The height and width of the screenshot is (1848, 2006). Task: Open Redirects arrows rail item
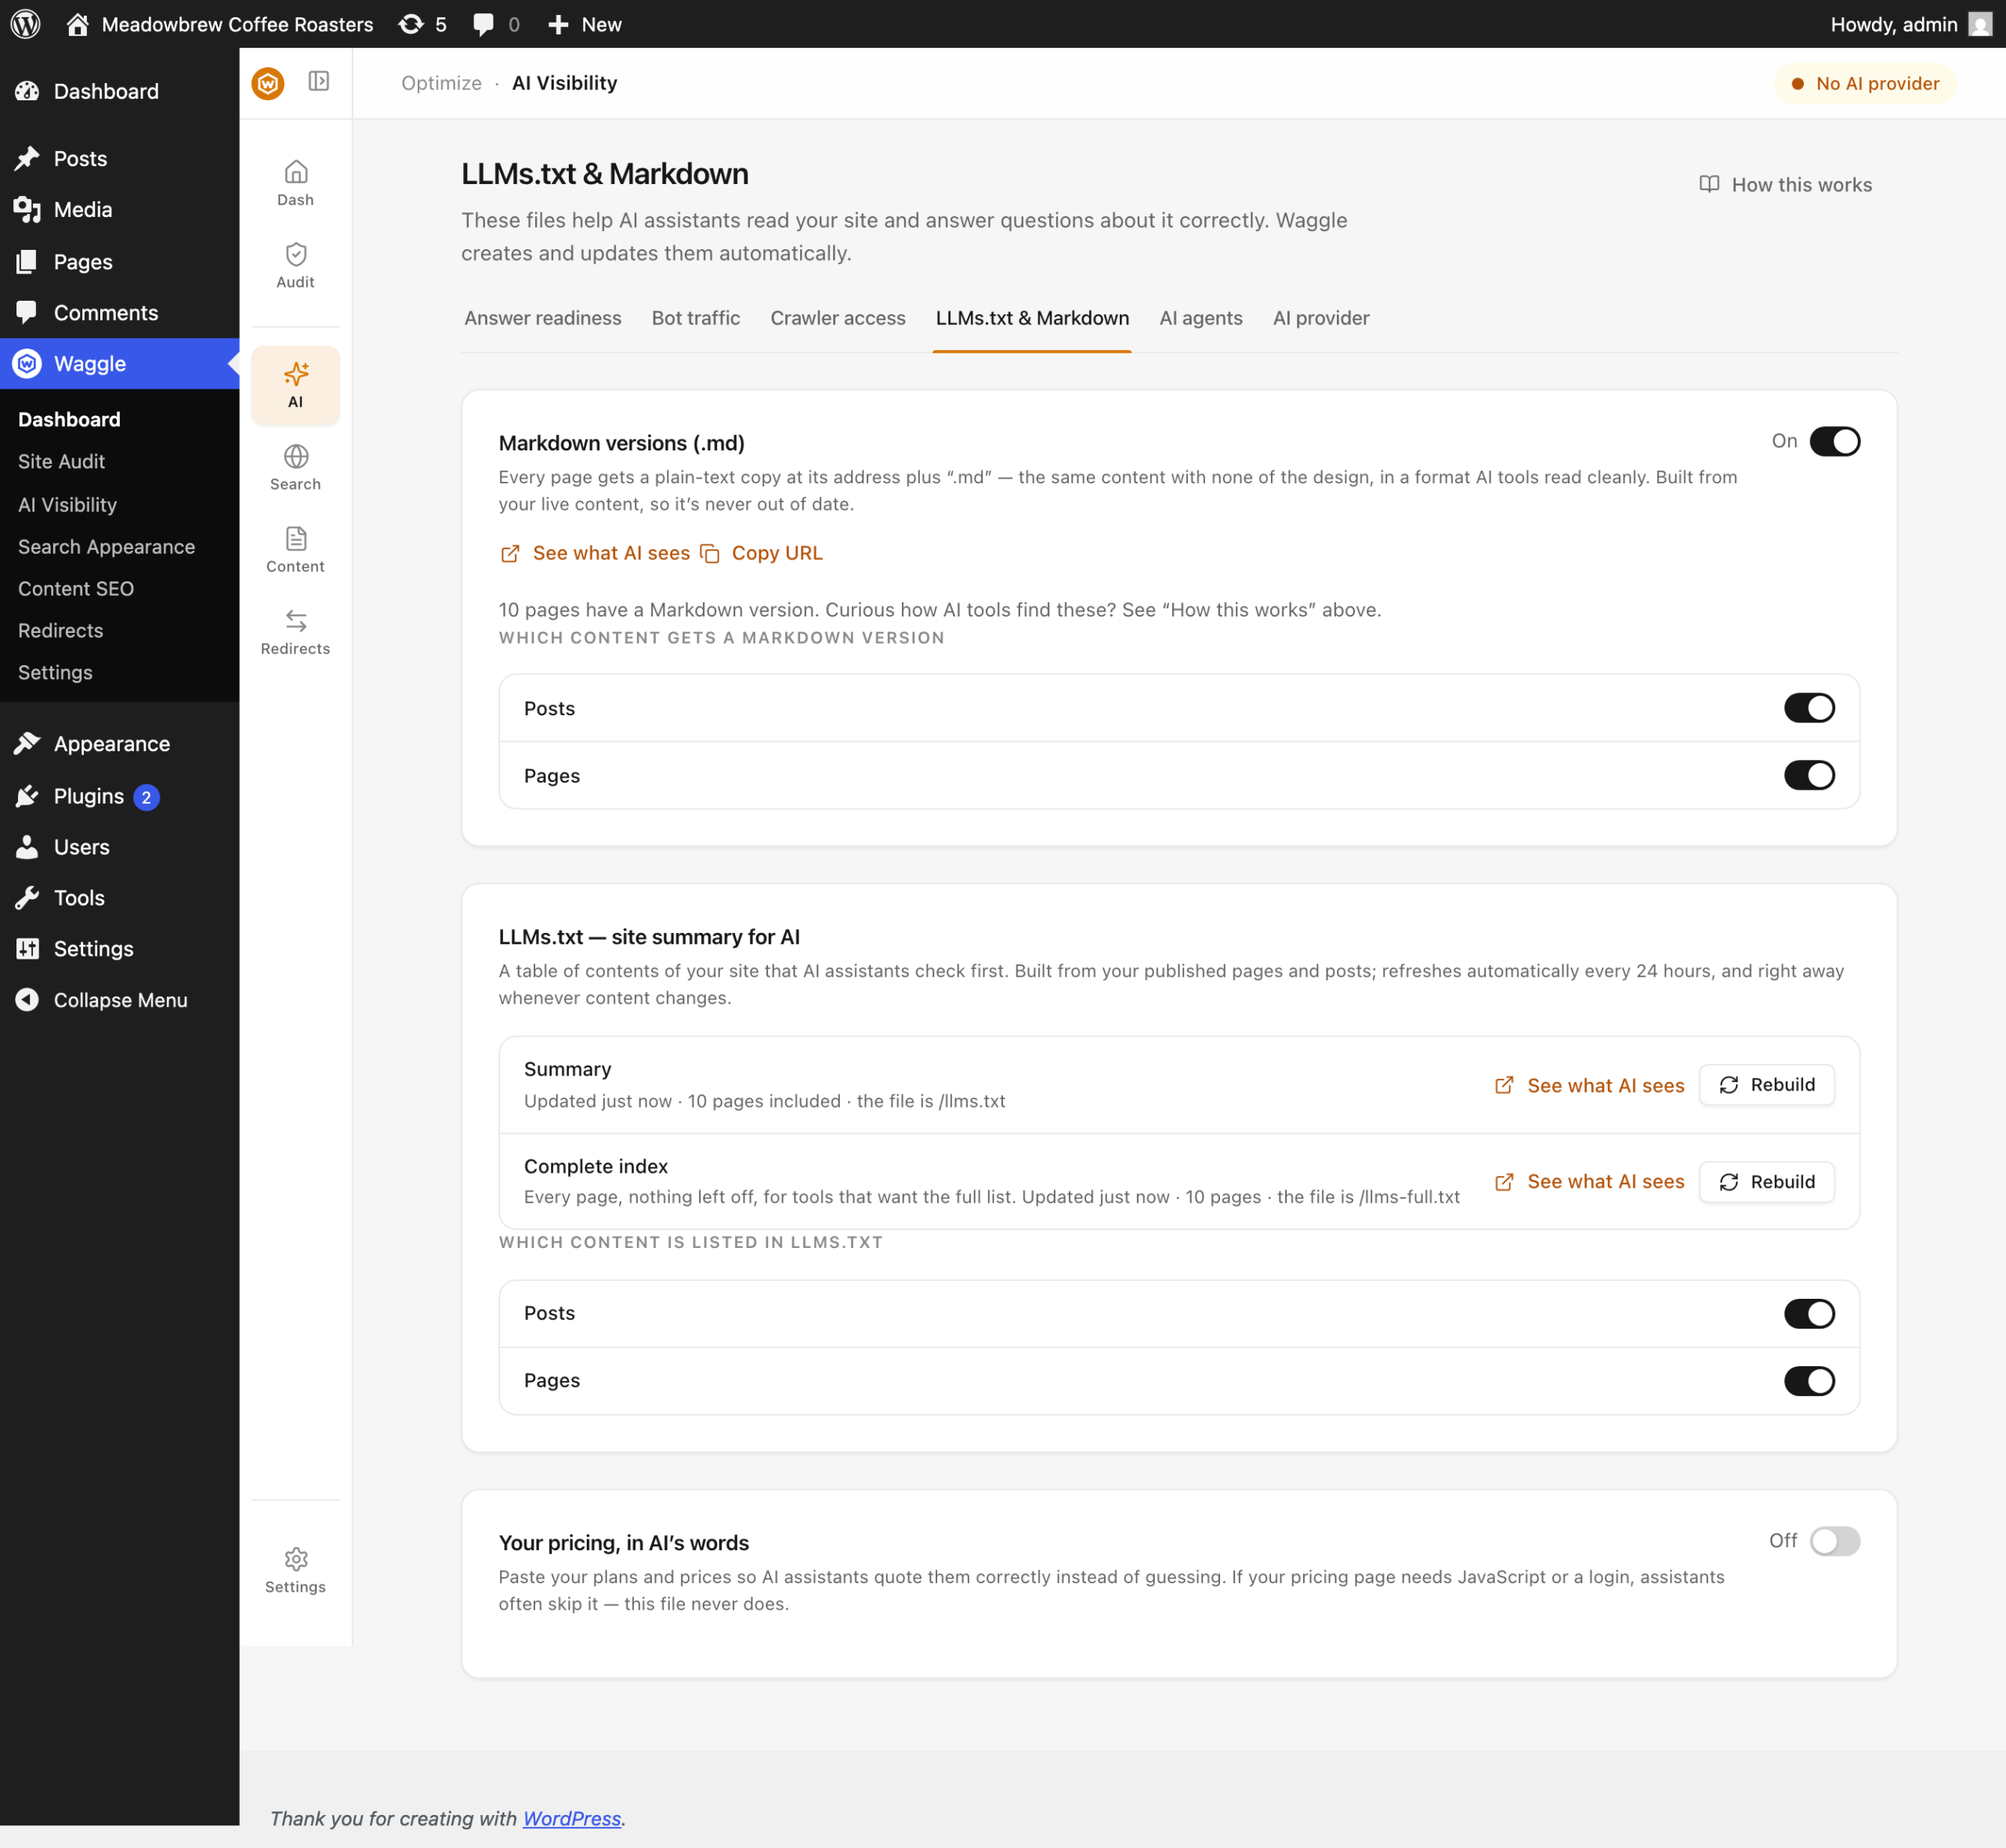[x=295, y=633]
